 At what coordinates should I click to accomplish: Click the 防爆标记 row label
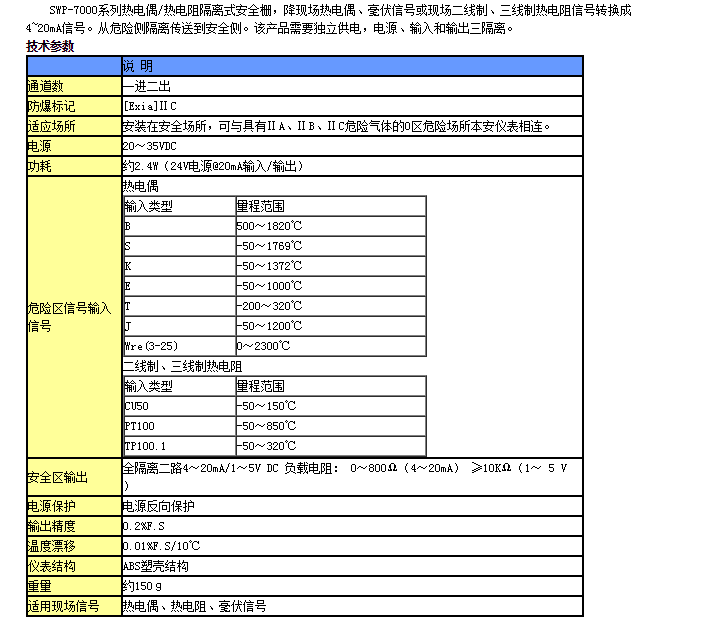pos(52,106)
